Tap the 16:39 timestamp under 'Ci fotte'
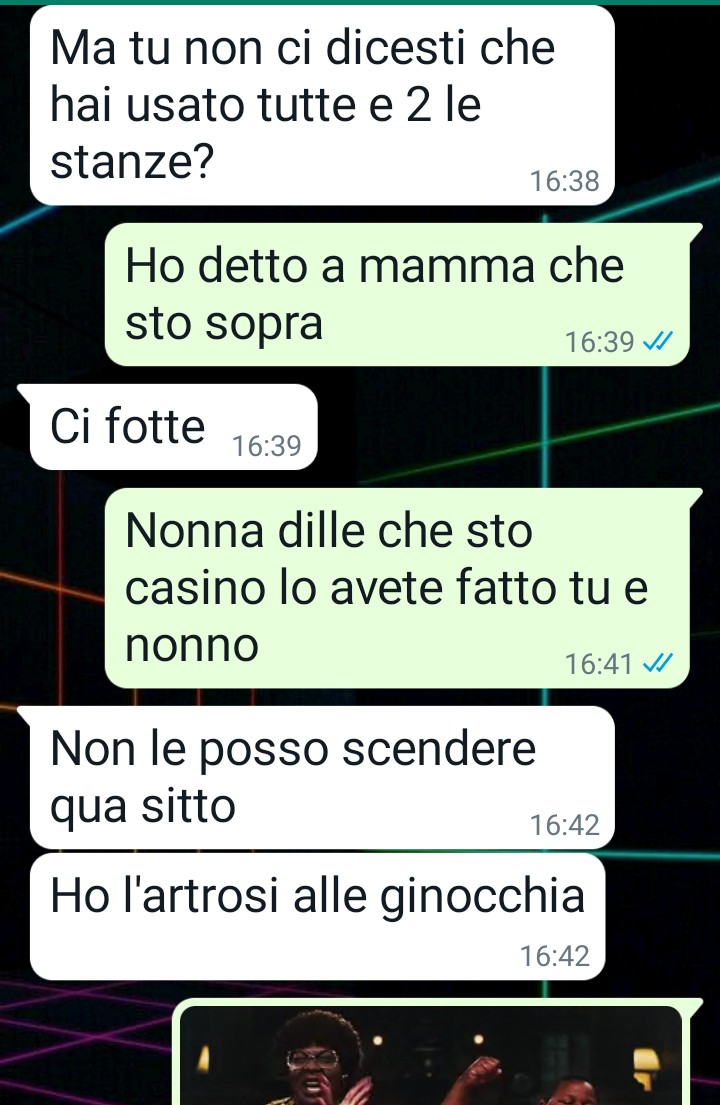Viewport: 720px width, 1105px height. [266, 445]
